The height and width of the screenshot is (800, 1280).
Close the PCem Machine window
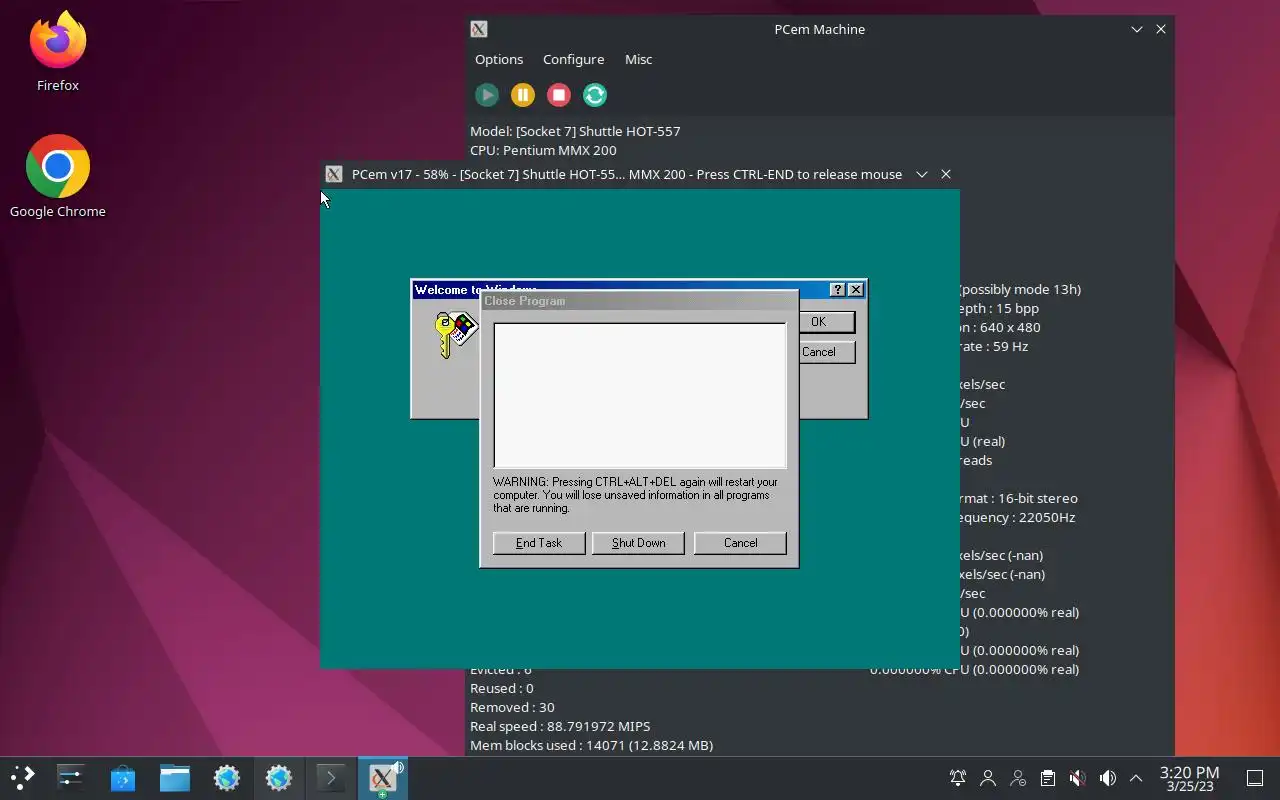point(1161,29)
